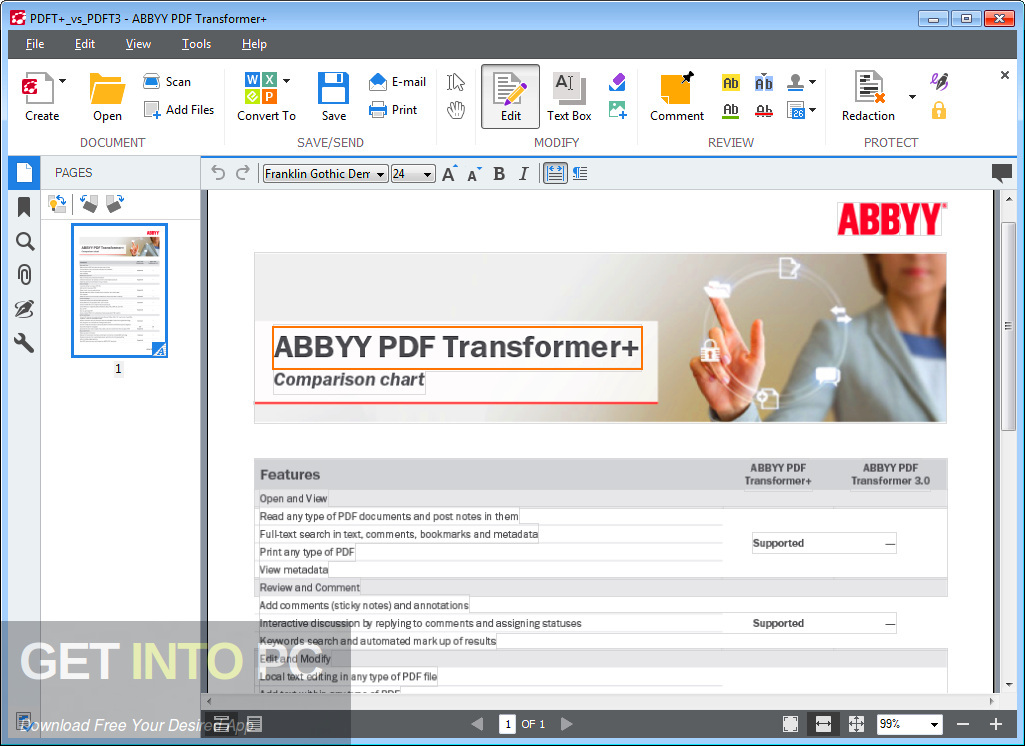Screen dimensions: 1025x746
Task: Open the Search sidebar panel
Action: coord(24,241)
